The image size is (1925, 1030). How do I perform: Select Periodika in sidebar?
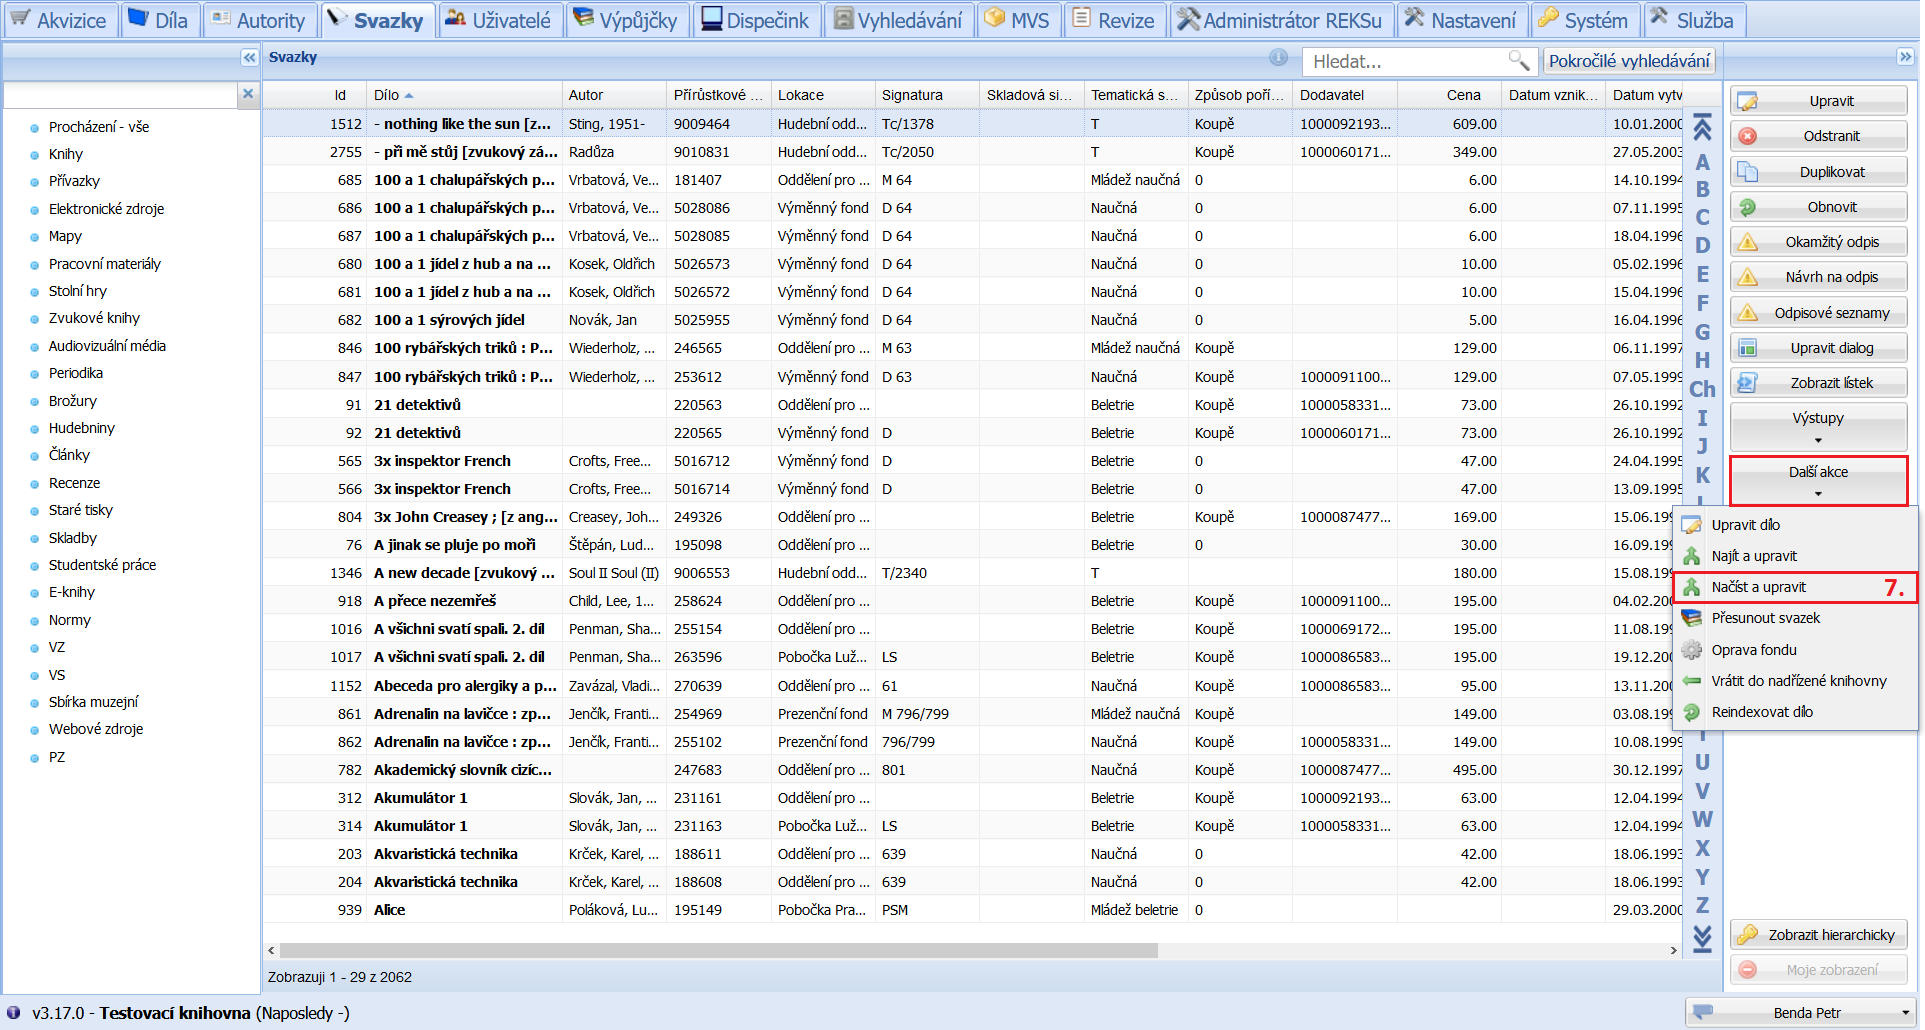tap(76, 373)
